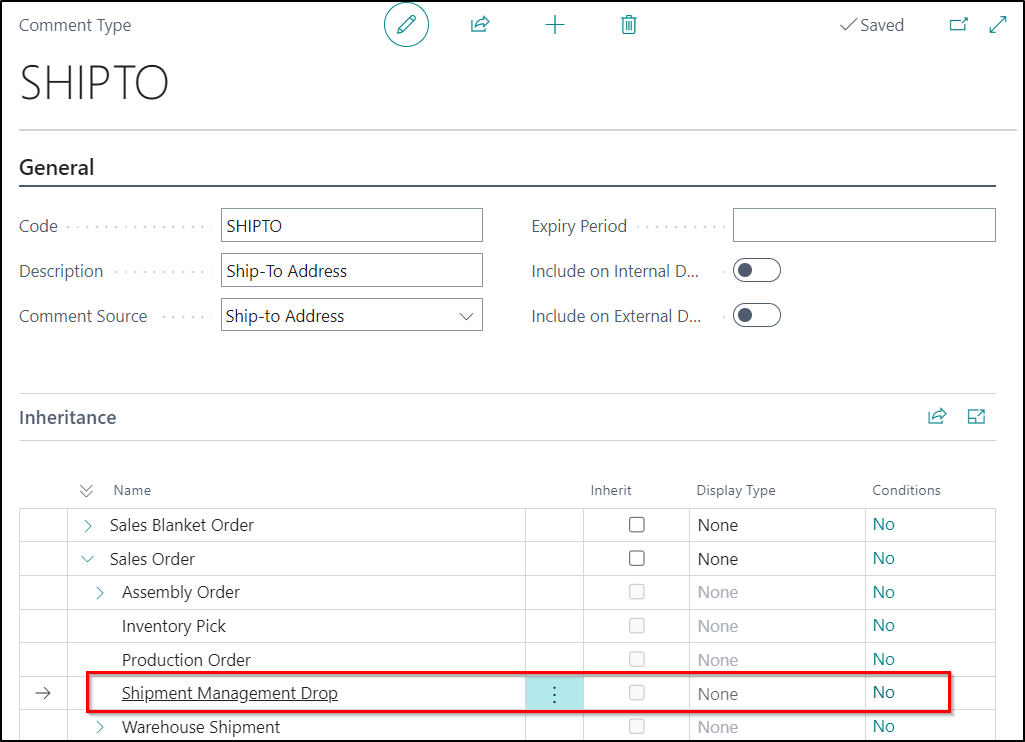Delete record using trash can icon

pos(628,25)
